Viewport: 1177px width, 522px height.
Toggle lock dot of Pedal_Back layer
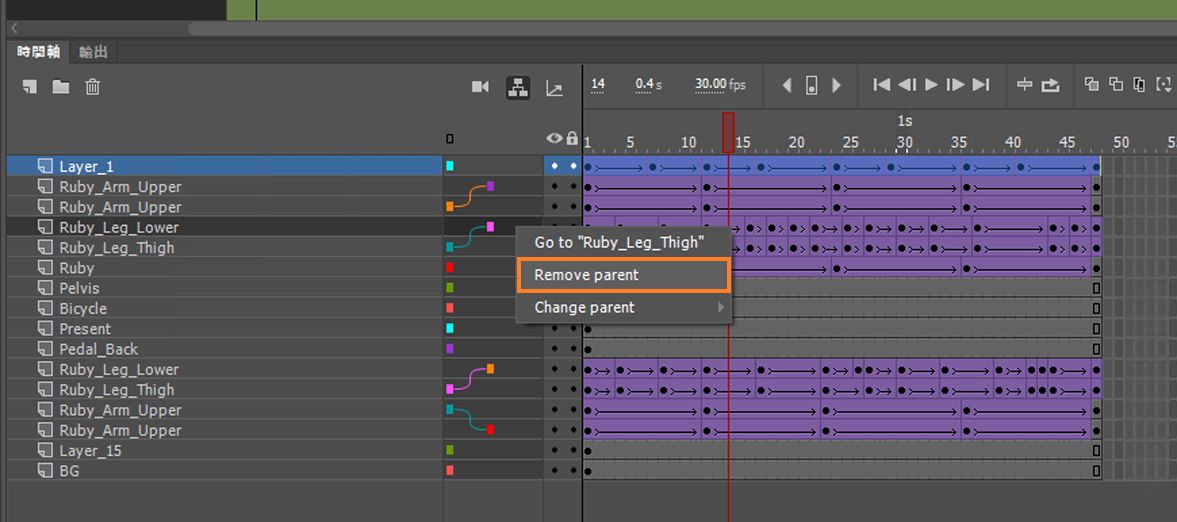[x=573, y=349]
